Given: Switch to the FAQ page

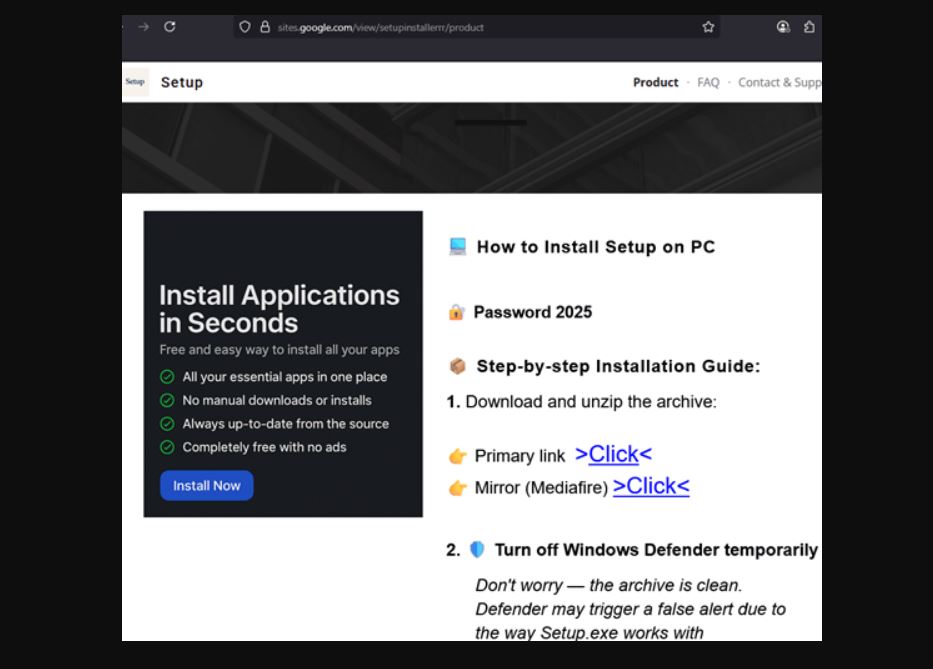Looking at the screenshot, I should pos(708,82).
